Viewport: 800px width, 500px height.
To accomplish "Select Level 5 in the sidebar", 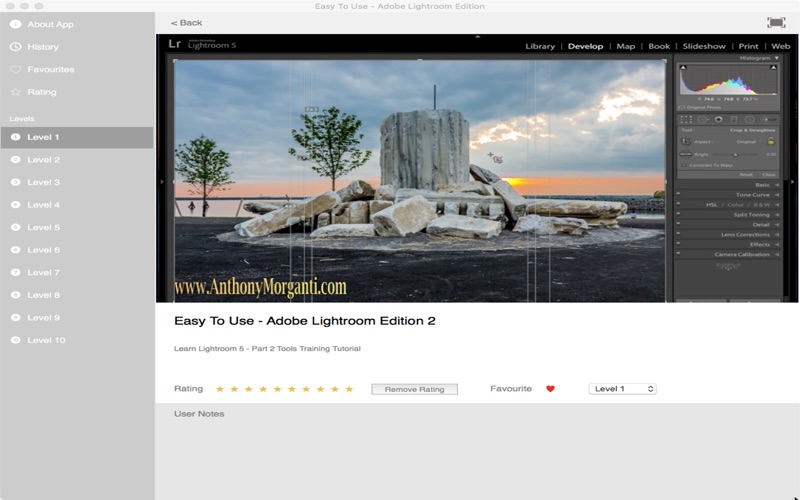I will [77, 227].
